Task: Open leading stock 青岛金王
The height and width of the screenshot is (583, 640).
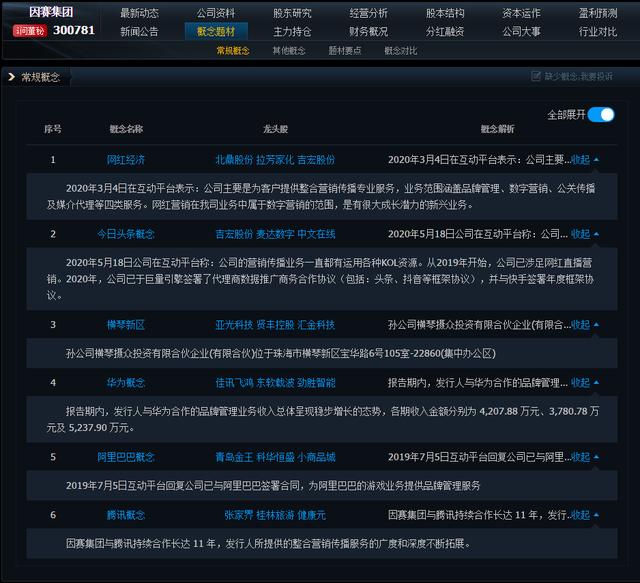Action: pos(234,457)
